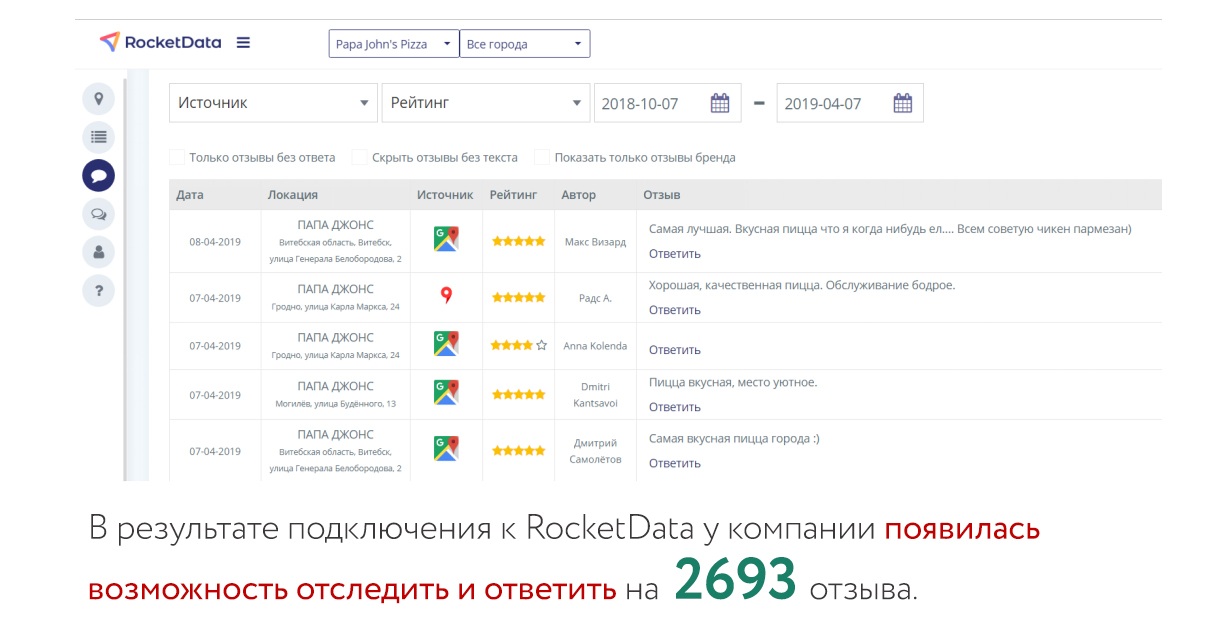Click Google Maps icon in Anna Kolenda row
The image size is (1210, 630).
click(446, 344)
